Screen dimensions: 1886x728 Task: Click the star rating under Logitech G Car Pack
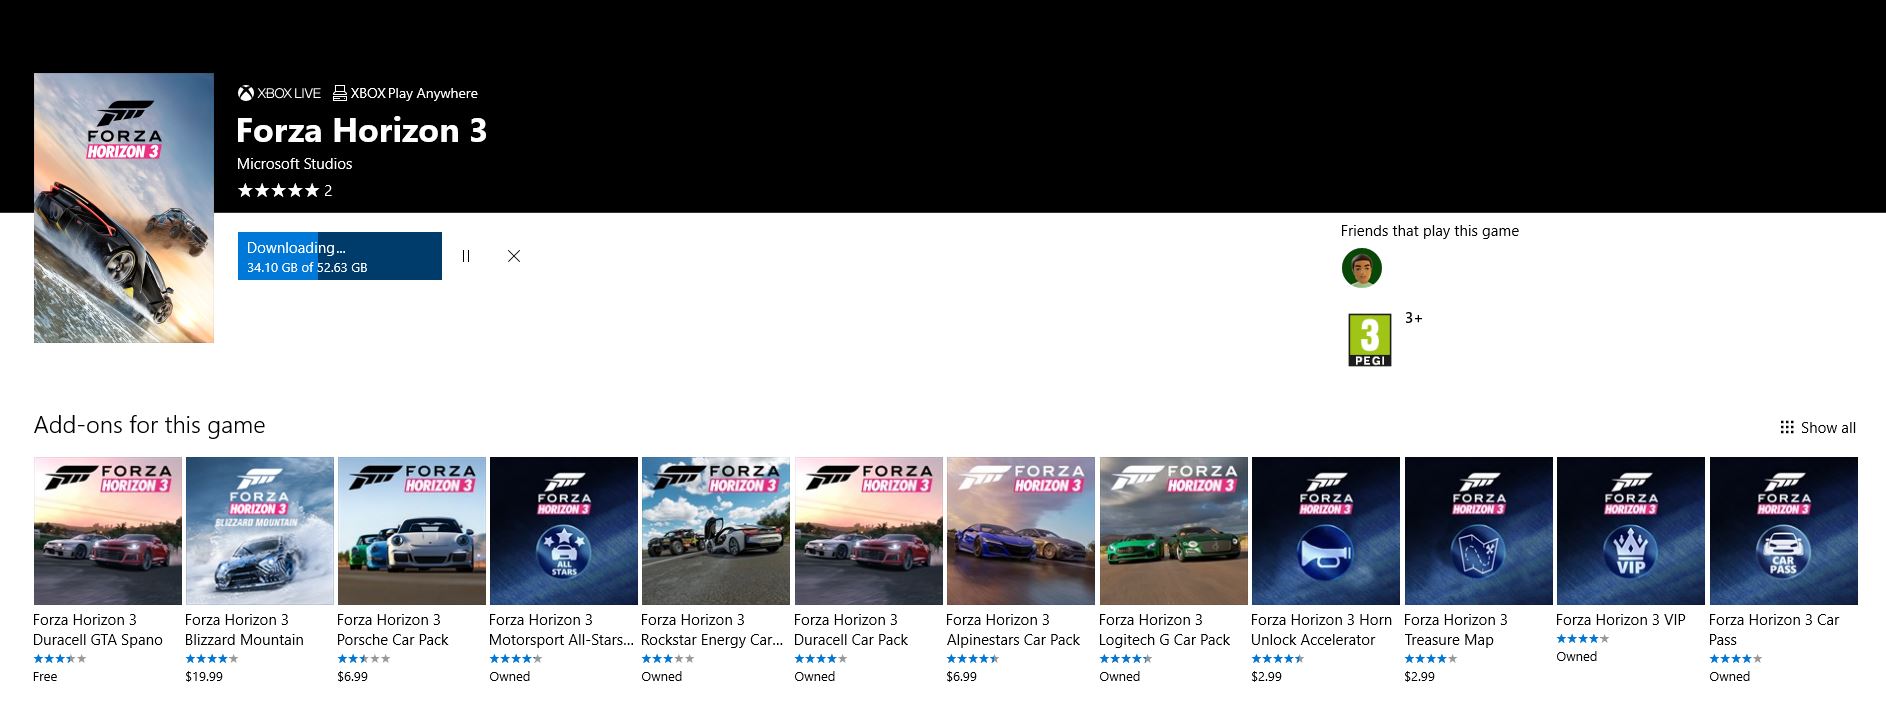tap(1126, 659)
